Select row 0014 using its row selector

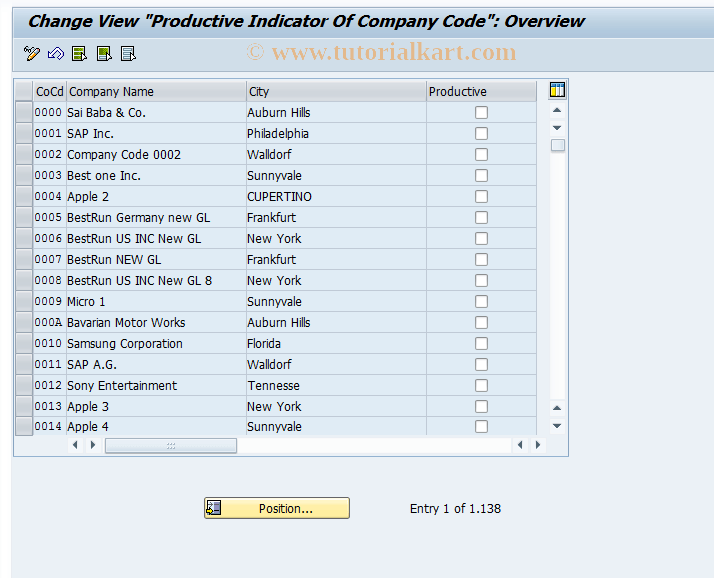click(24, 426)
